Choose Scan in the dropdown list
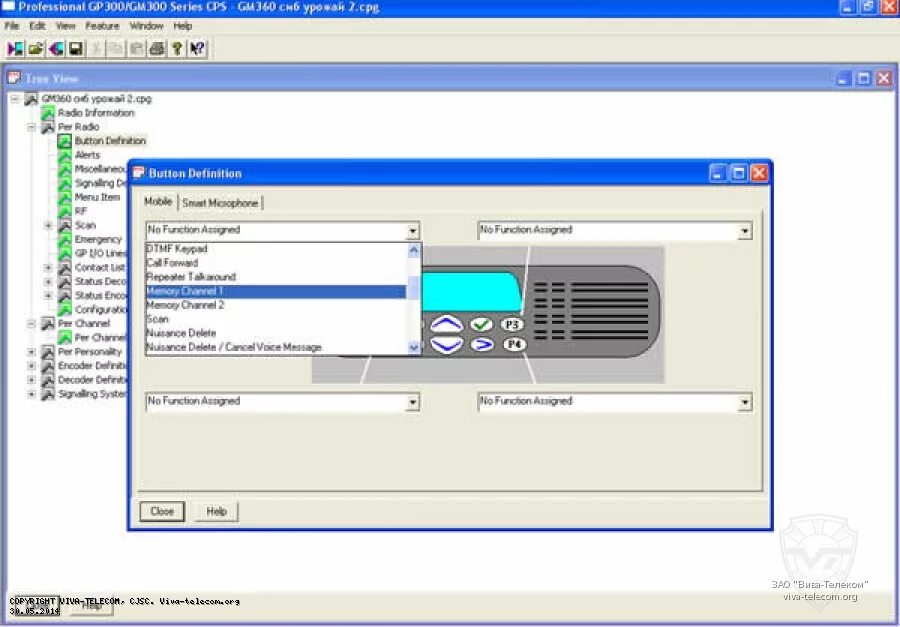 [276, 319]
